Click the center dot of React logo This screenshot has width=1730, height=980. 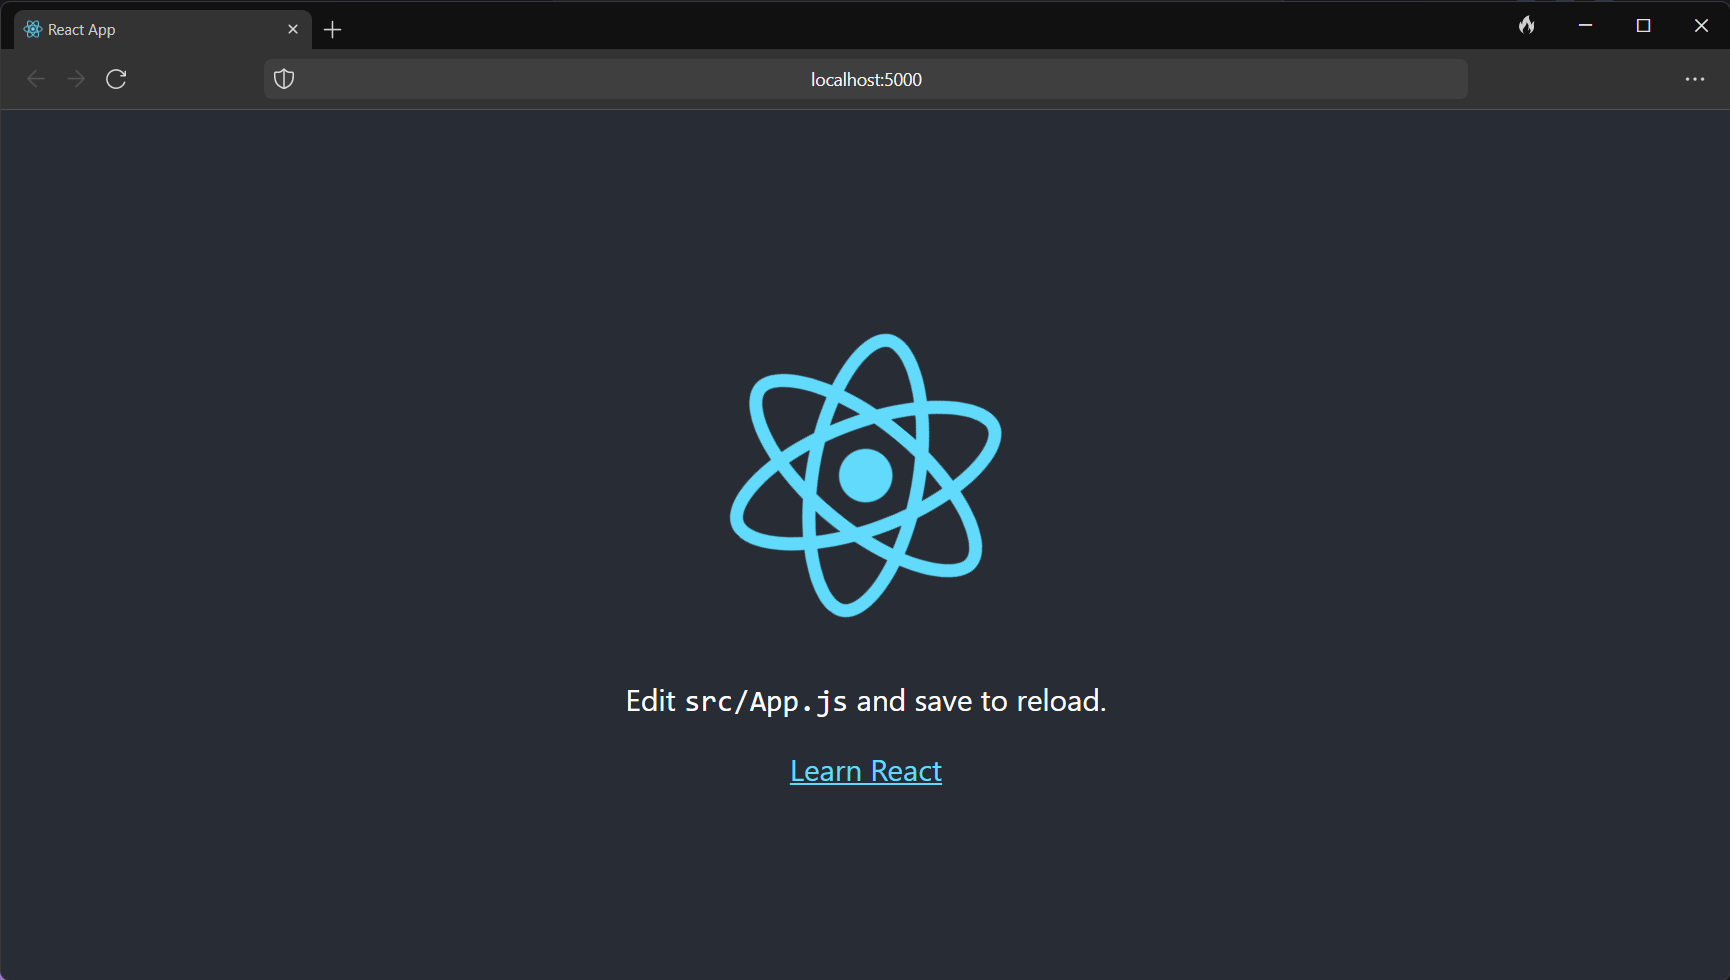tap(865, 475)
